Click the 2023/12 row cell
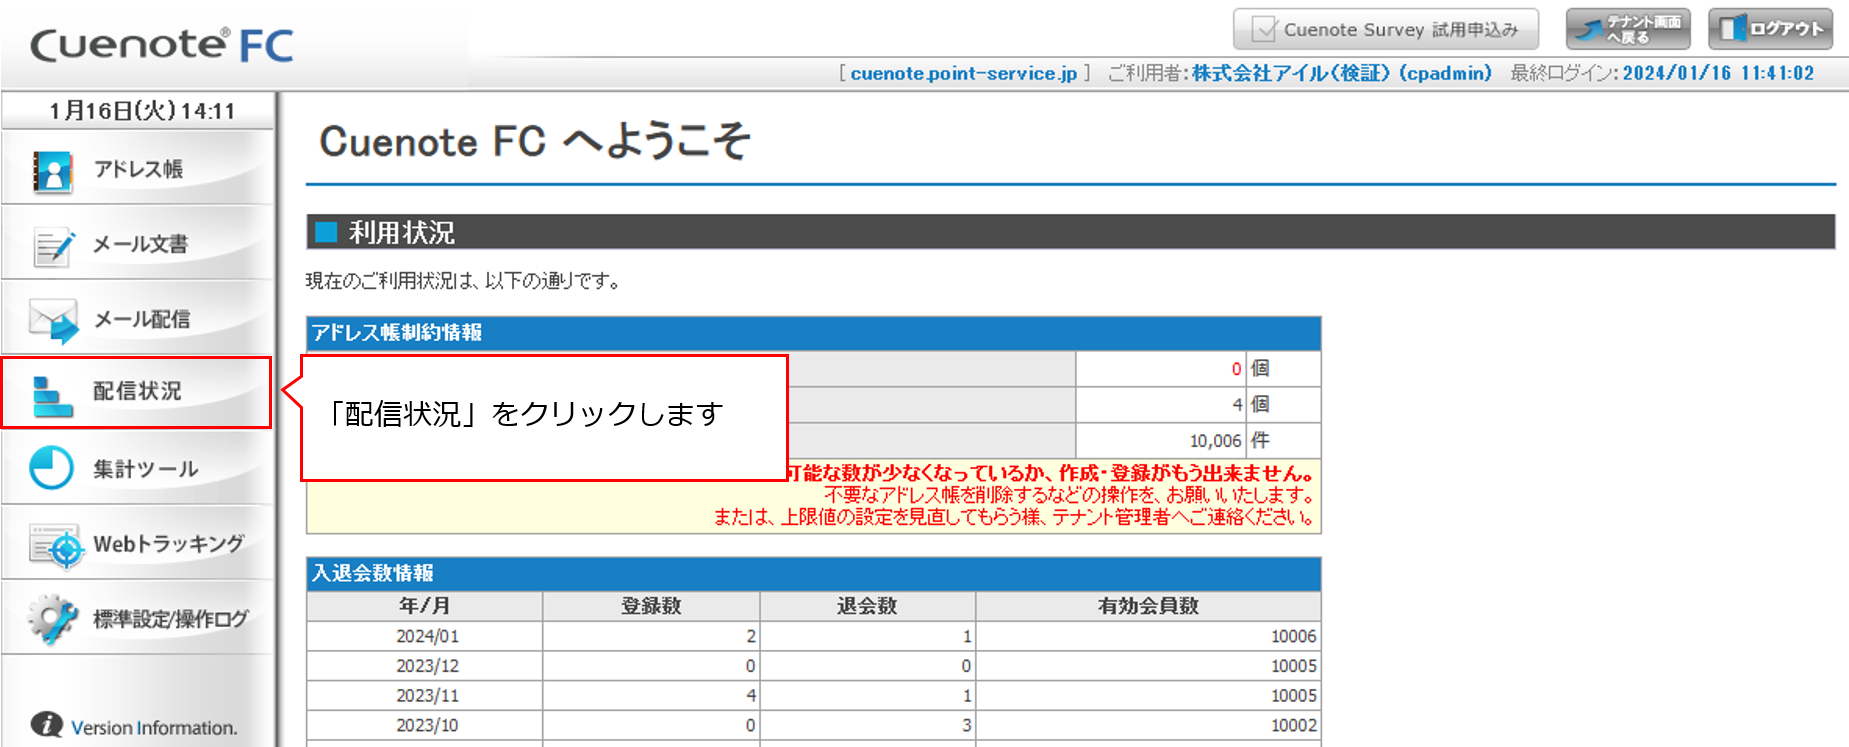The width and height of the screenshot is (1849, 747). pos(427,666)
